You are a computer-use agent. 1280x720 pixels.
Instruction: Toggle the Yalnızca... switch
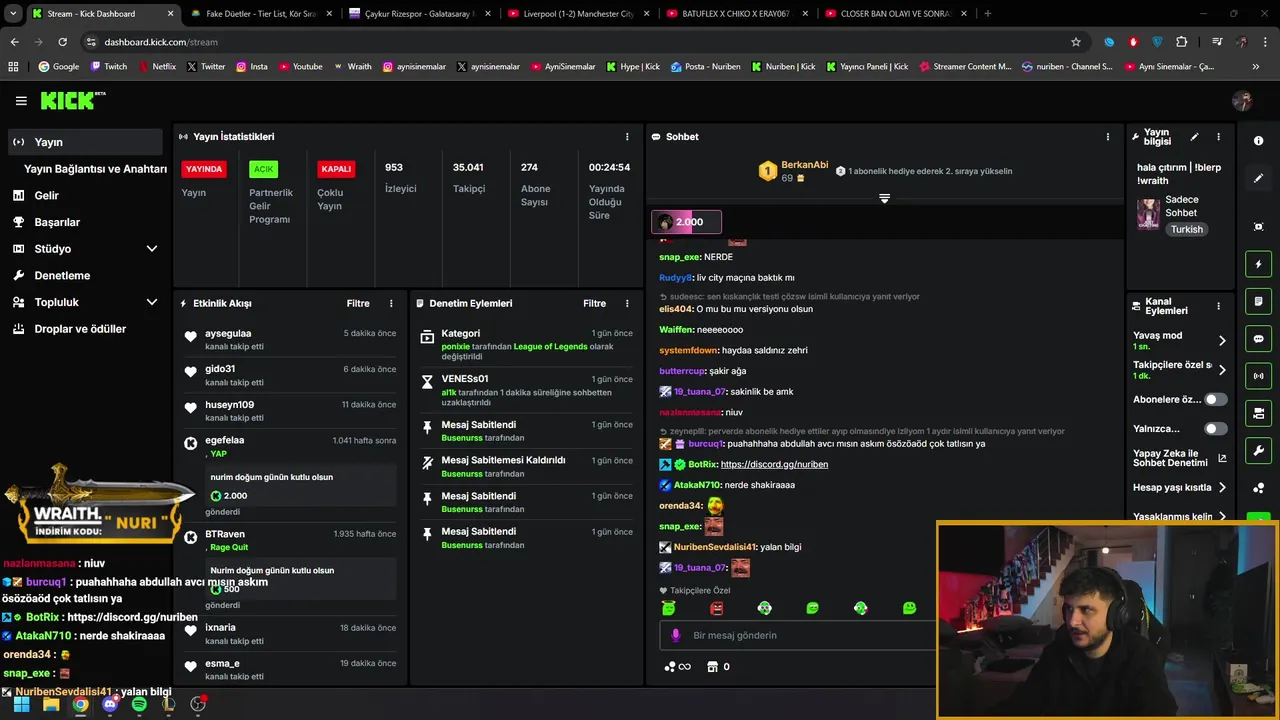coord(1215,429)
